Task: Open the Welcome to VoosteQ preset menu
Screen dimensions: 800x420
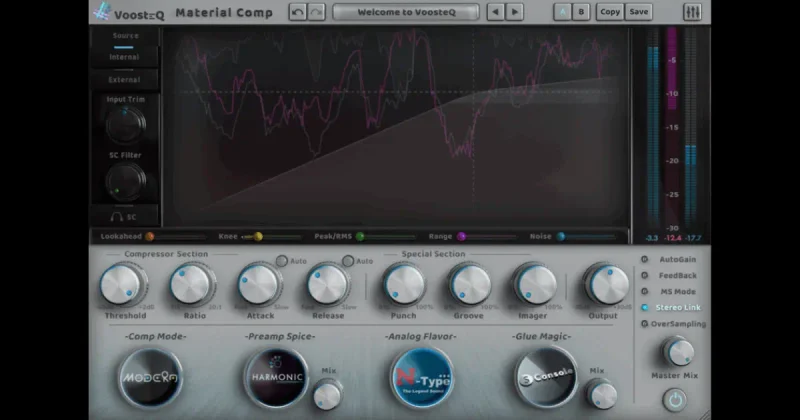Action: 406,12
